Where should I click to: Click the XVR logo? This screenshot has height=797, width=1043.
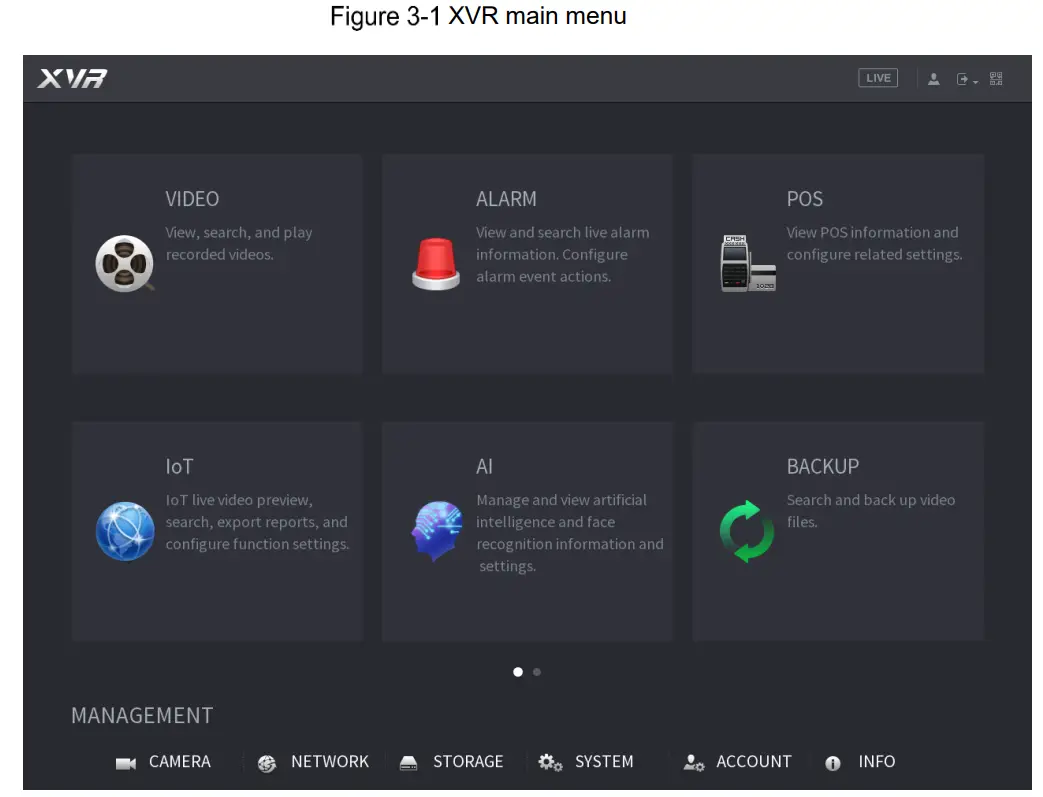(73, 79)
